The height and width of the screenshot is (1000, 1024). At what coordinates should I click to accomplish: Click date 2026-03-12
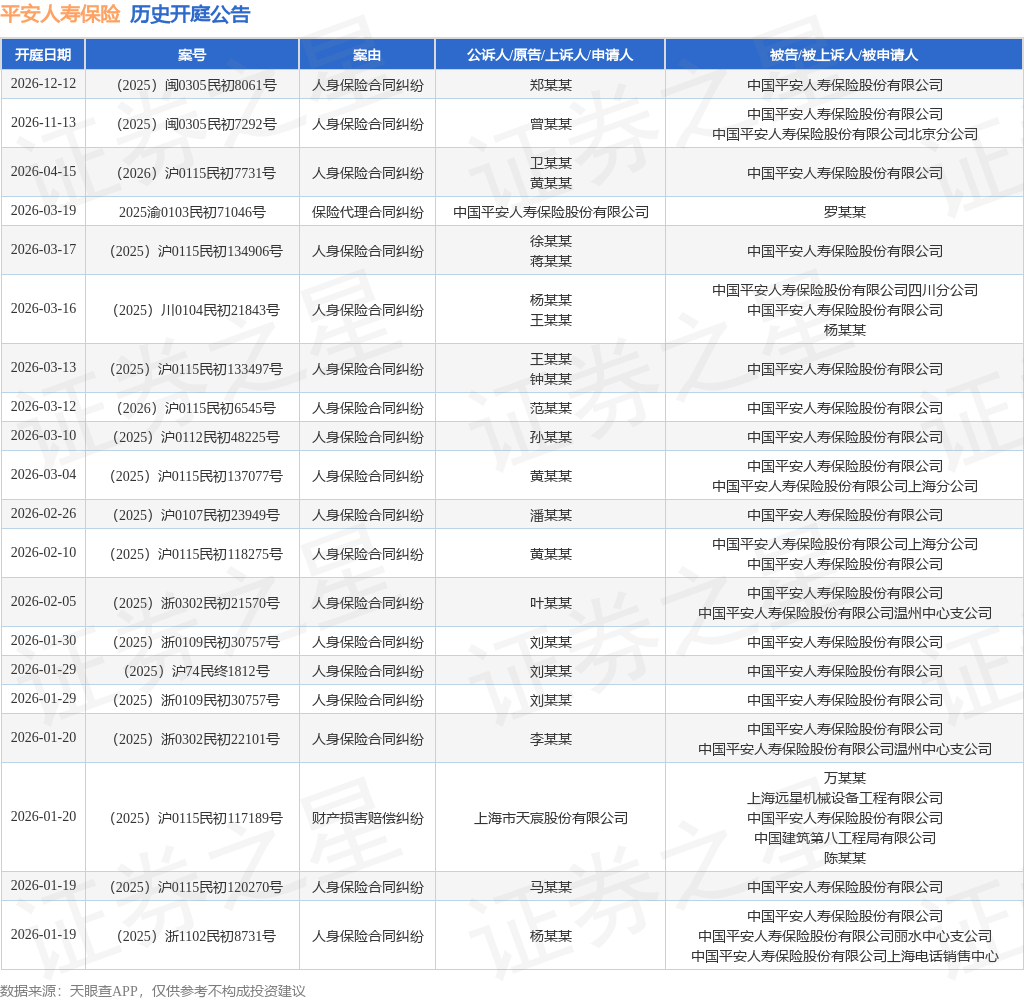tap(43, 407)
